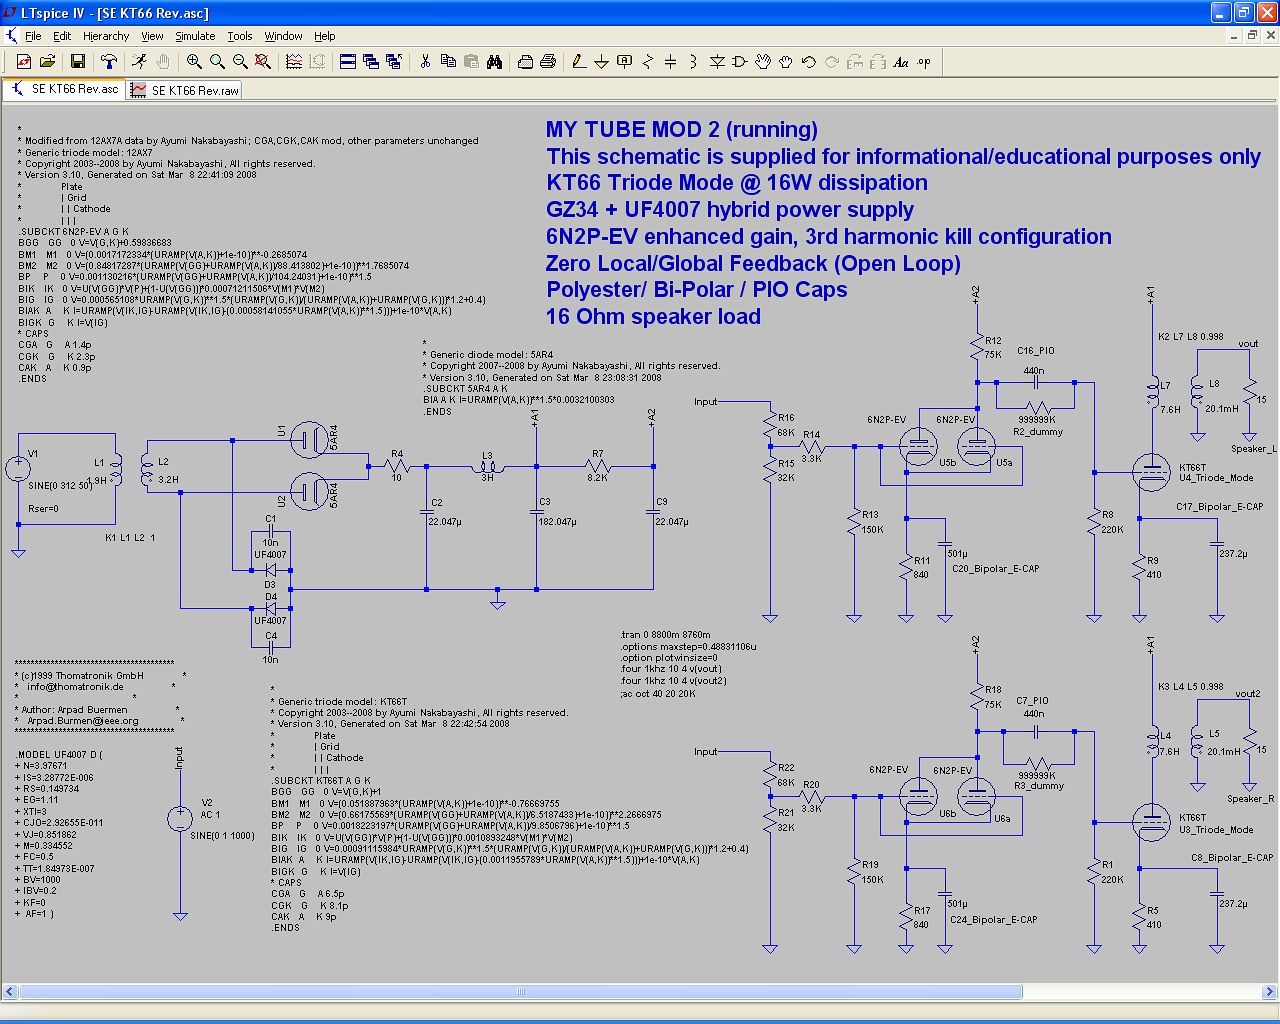Click the Zoom to Fit icon
The height and width of the screenshot is (1024, 1280).
click(x=263, y=62)
